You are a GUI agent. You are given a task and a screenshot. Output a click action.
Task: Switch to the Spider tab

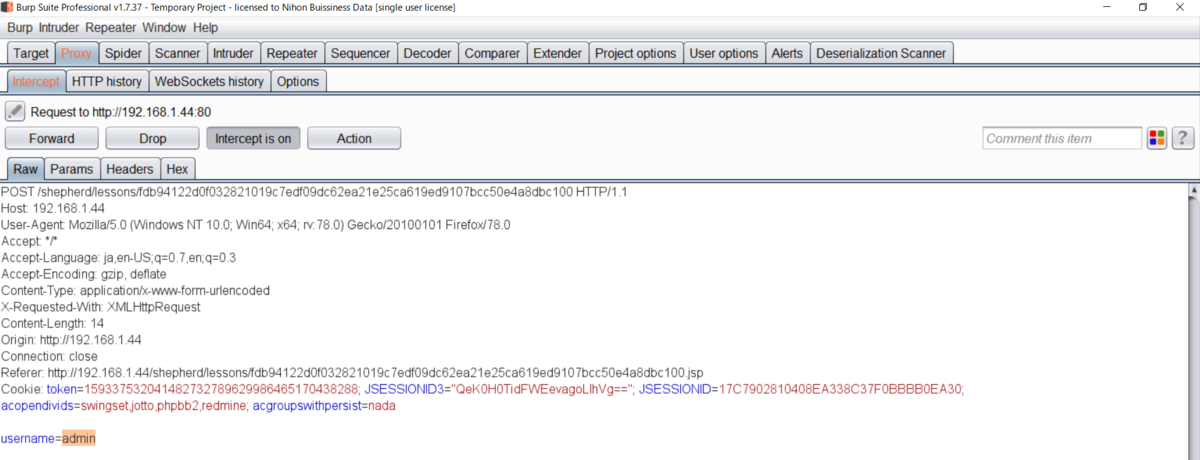tap(123, 53)
